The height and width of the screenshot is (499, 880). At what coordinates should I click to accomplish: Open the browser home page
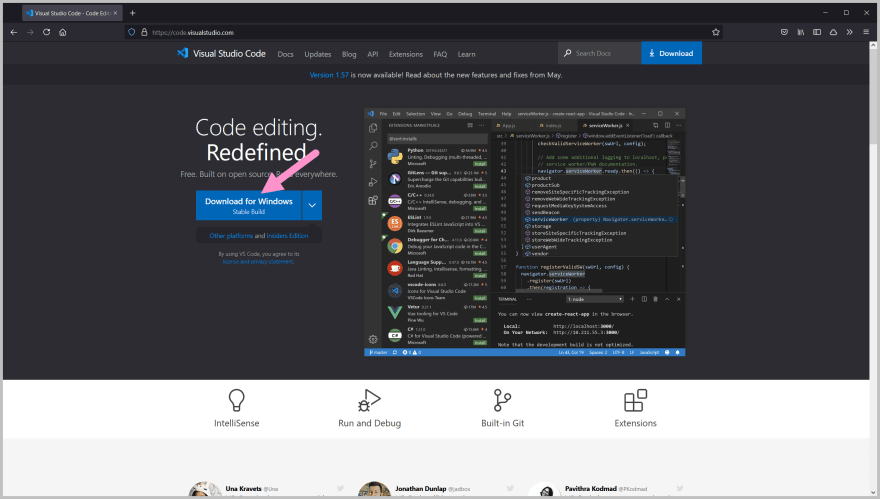pos(63,32)
